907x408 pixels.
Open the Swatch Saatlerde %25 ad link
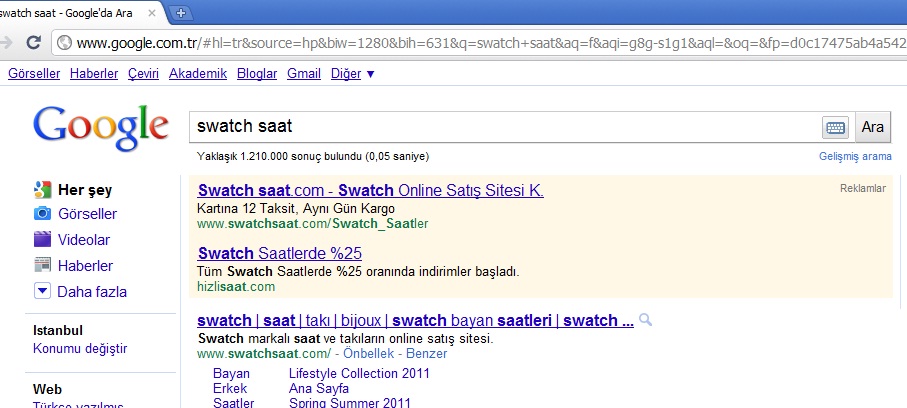coord(279,252)
